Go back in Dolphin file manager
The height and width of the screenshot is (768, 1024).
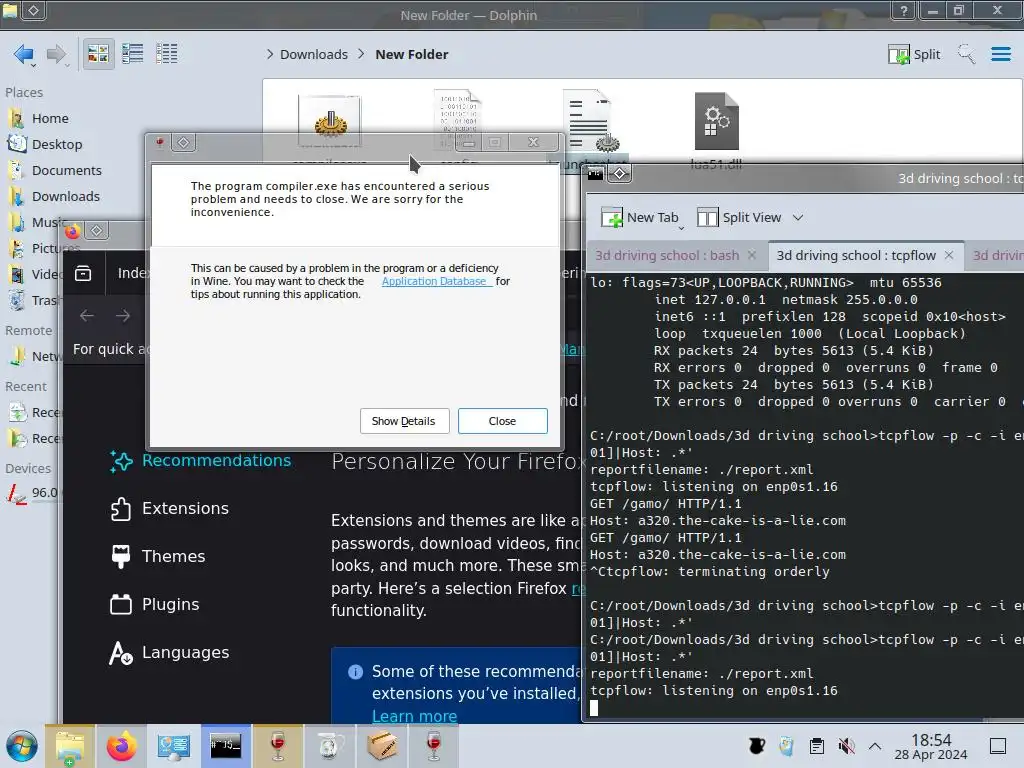pos(24,54)
